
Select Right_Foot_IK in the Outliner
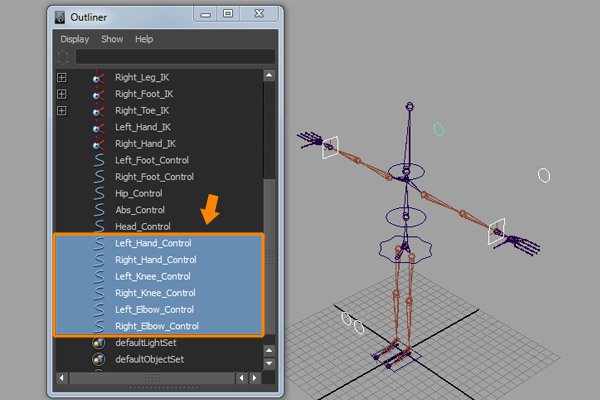(144, 94)
